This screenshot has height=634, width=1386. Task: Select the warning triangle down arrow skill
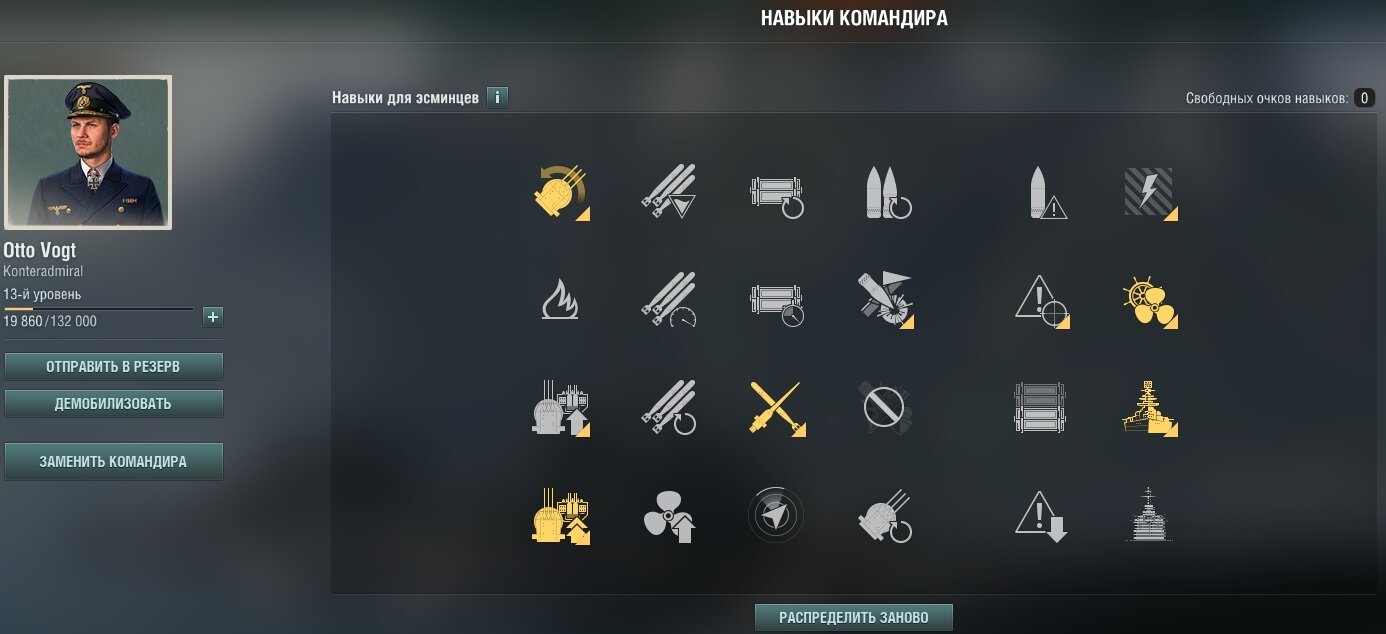[x=1042, y=517]
